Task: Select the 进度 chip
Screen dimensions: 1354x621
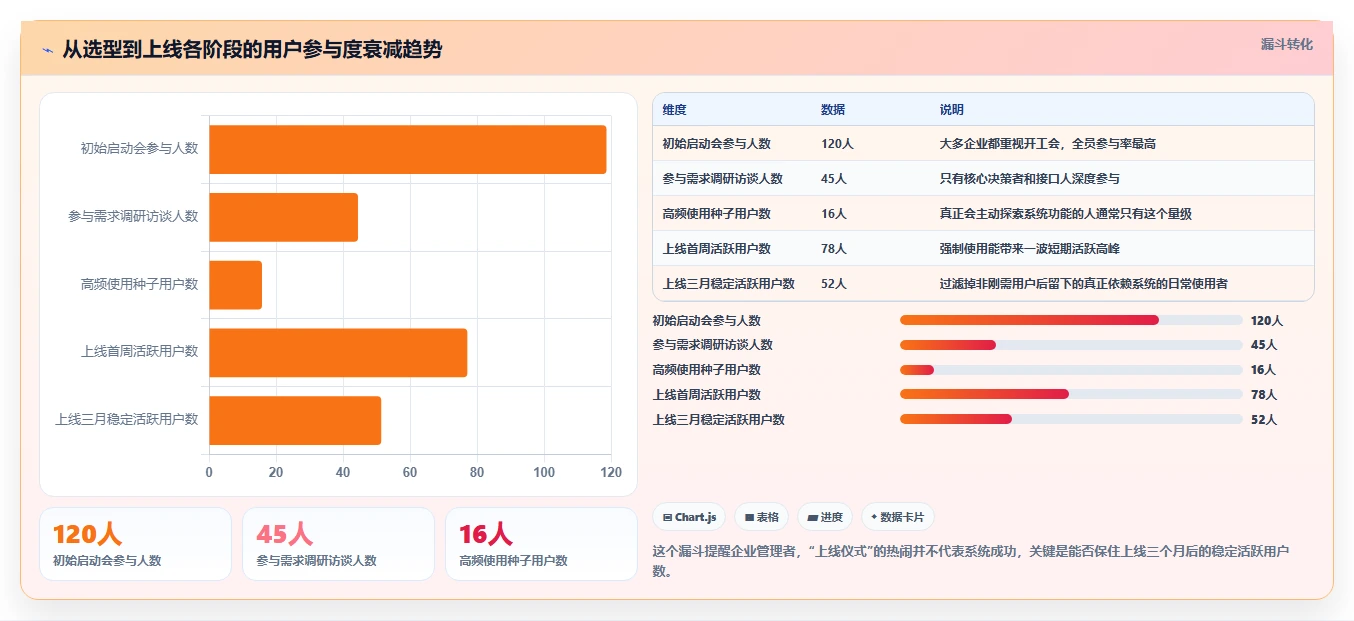Action: [x=825, y=517]
